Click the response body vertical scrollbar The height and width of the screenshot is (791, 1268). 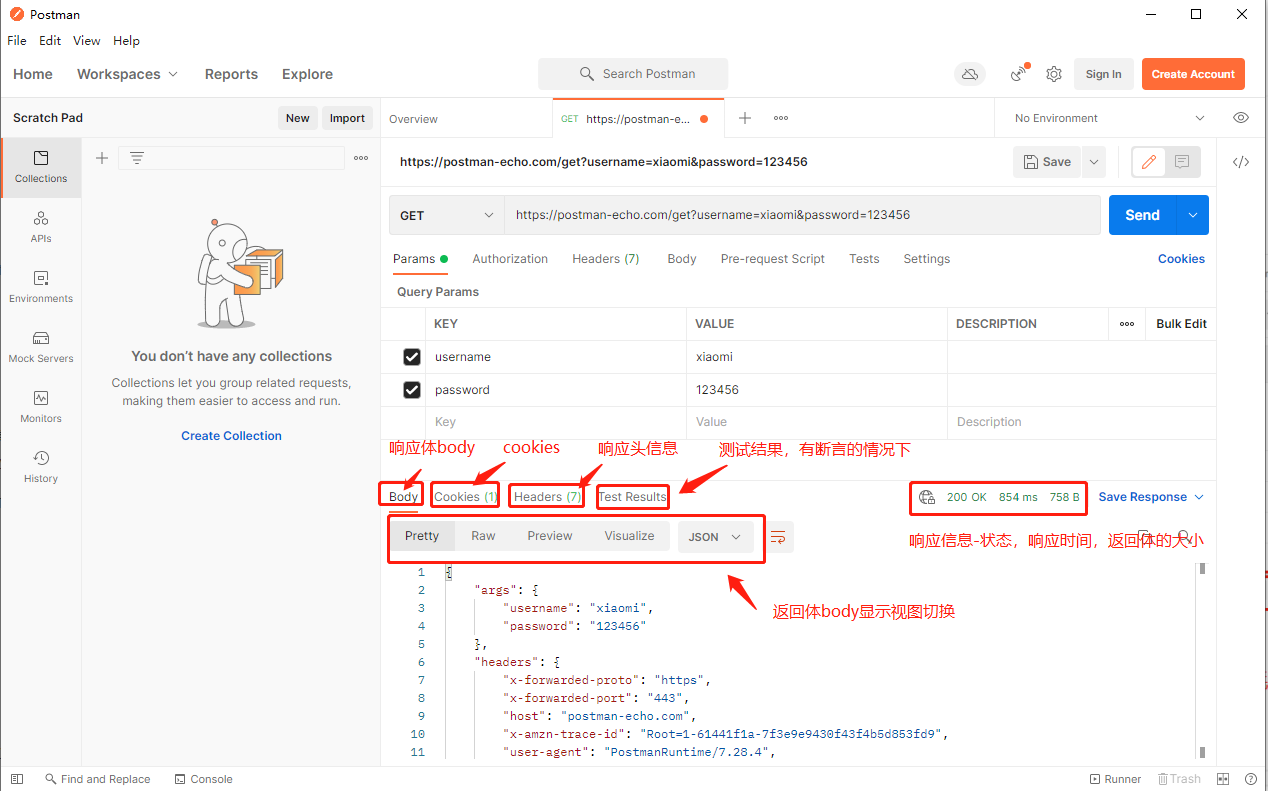1202,660
